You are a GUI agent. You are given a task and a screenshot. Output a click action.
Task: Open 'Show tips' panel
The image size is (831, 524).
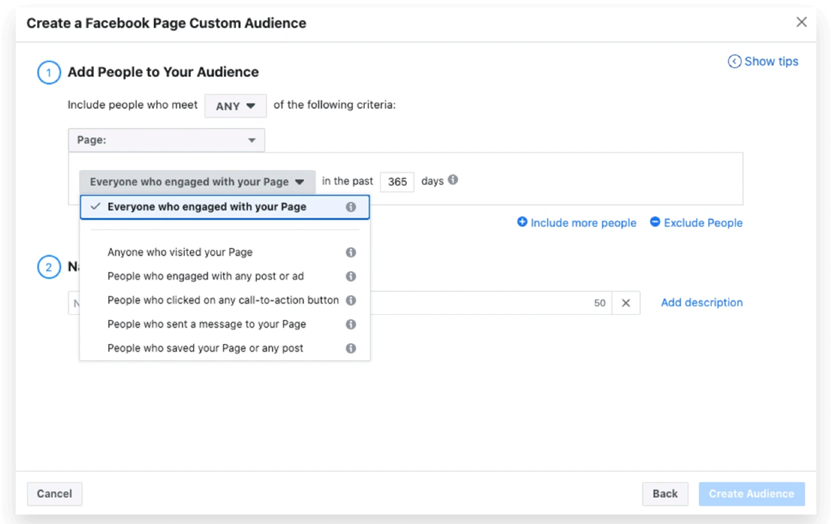(x=763, y=62)
